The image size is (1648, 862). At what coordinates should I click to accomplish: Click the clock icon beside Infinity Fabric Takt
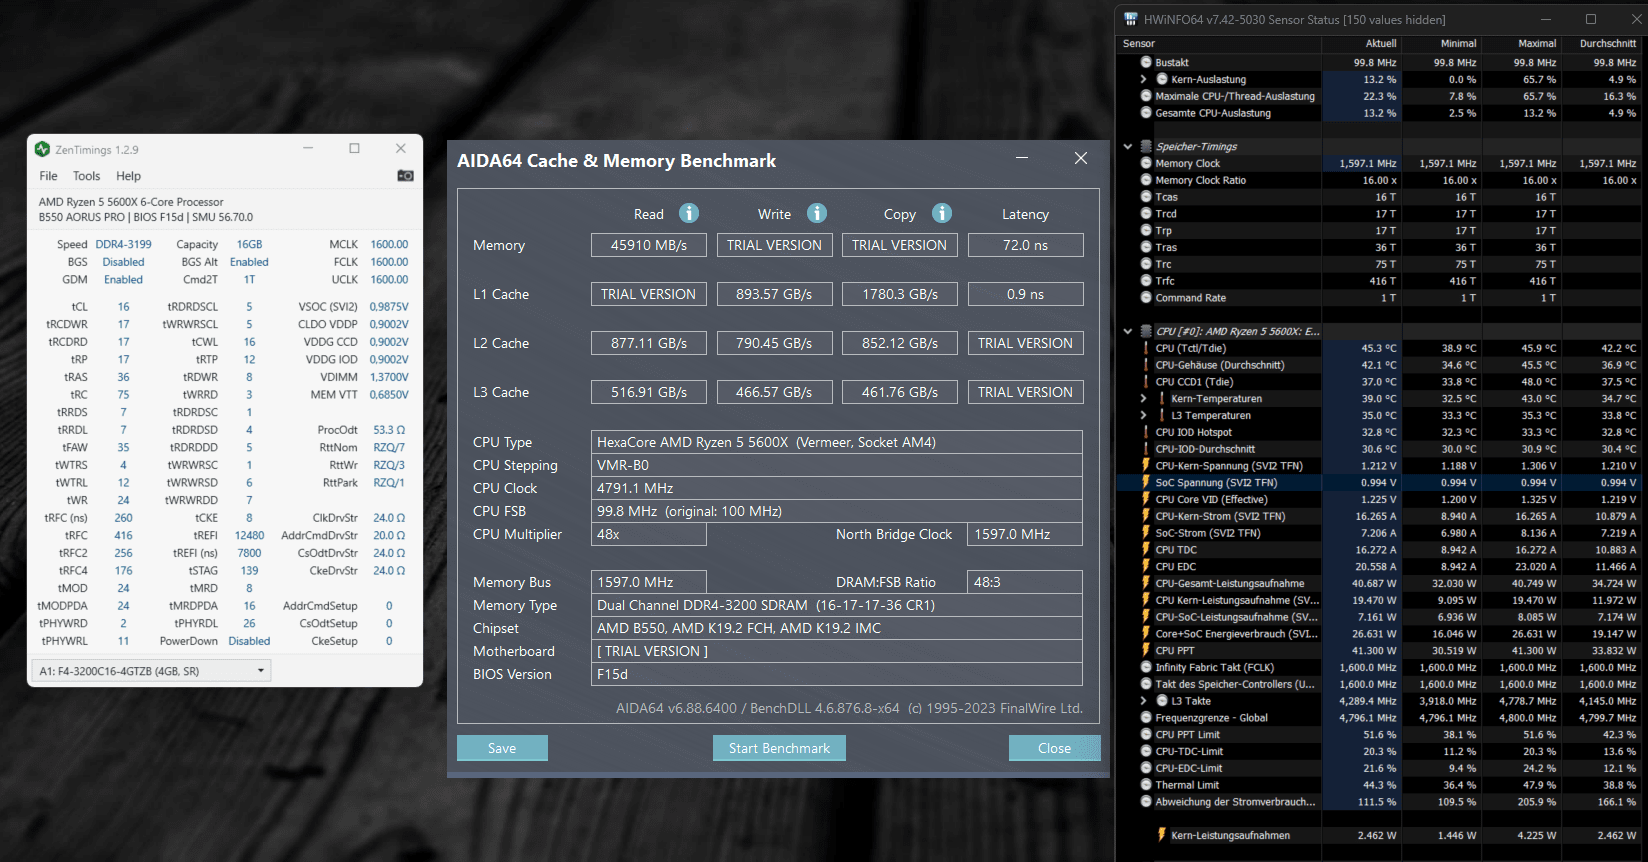[x=1146, y=667]
